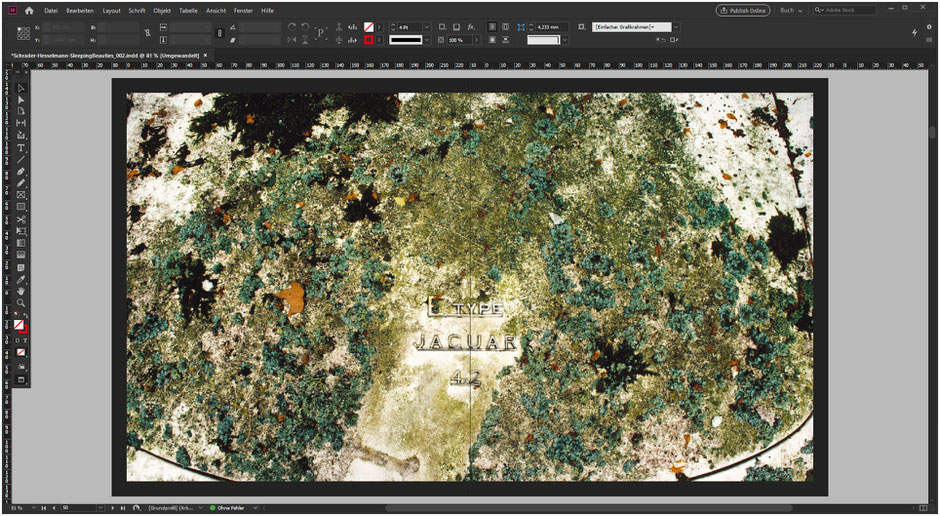
Task: Select the Note tool
Action: [x=21, y=267]
